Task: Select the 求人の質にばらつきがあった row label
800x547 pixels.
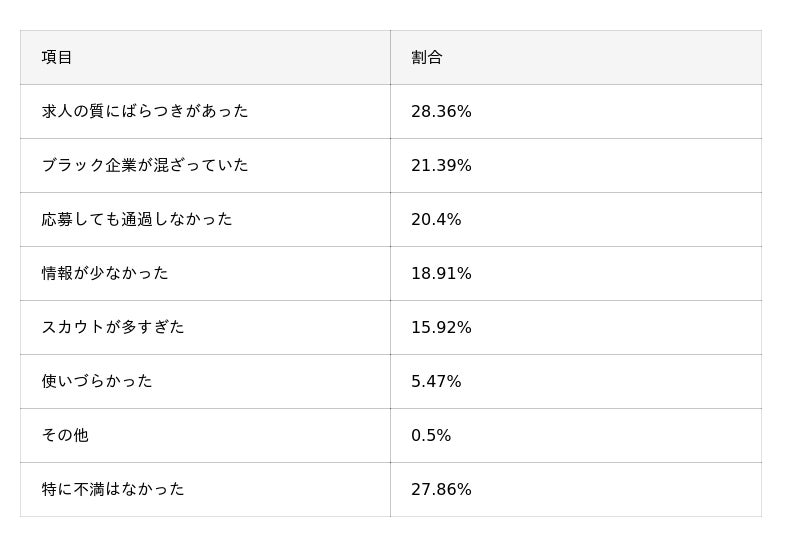Action: point(145,111)
